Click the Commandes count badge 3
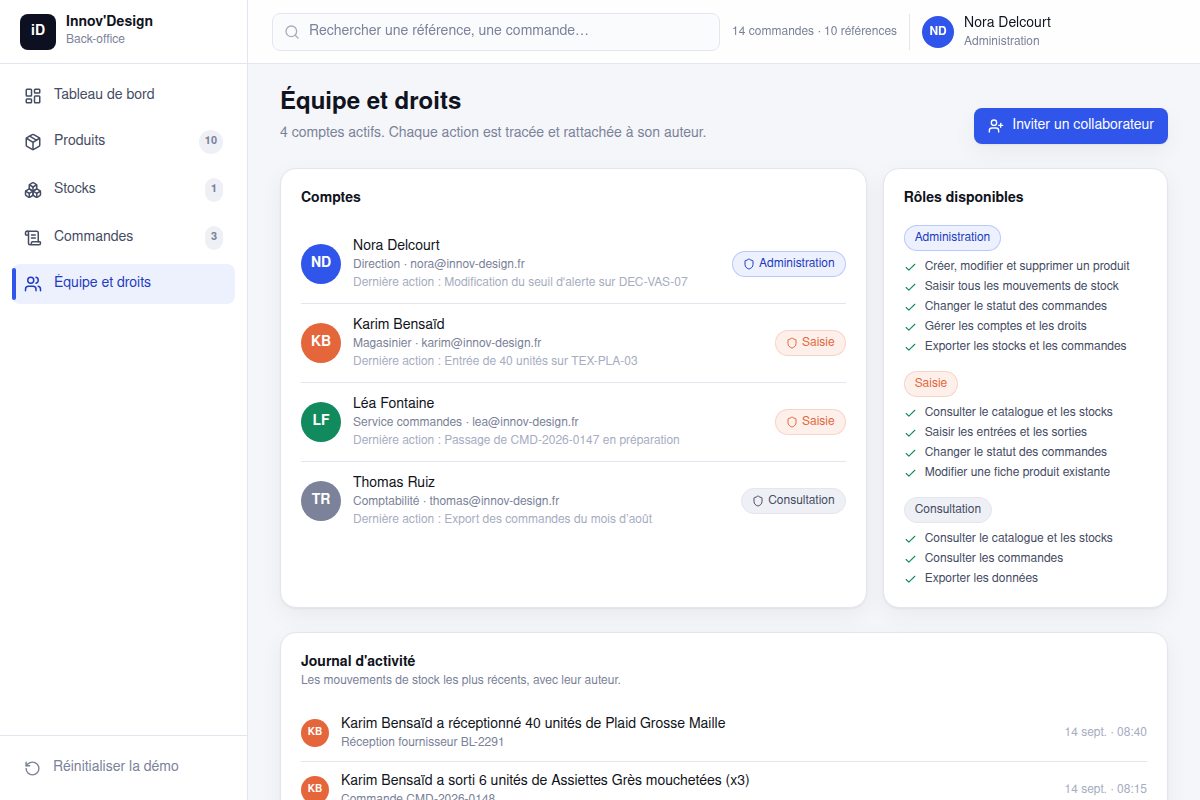1200x800 pixels. click(x=213, y=237)
